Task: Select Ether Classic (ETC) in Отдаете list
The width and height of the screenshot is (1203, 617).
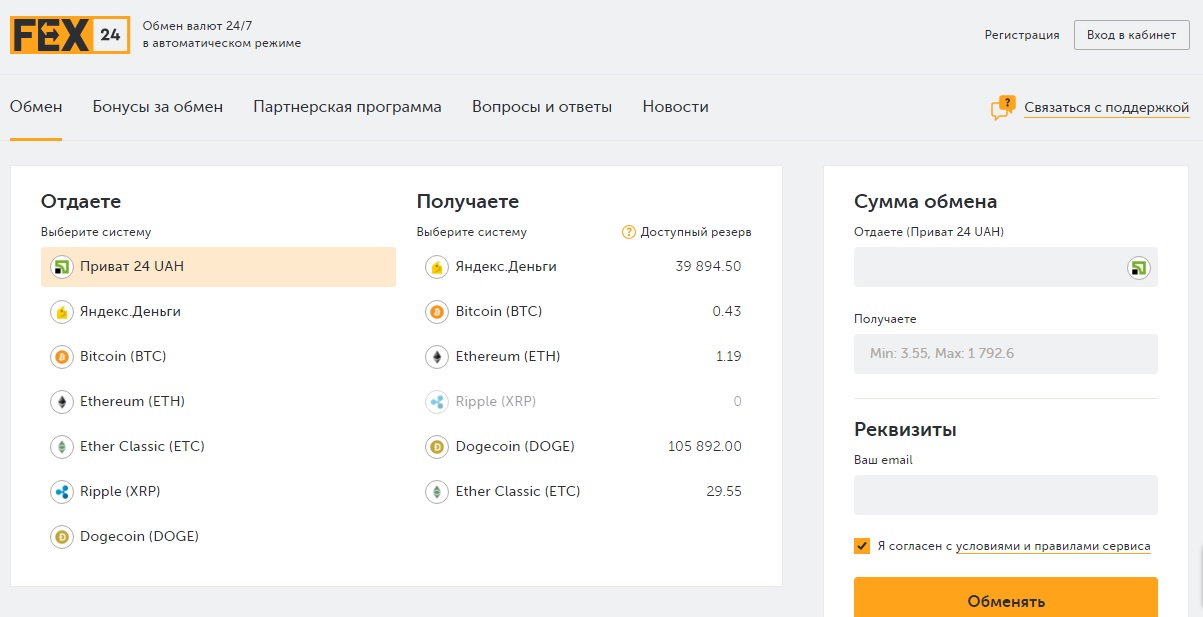Action: (142, 447)
